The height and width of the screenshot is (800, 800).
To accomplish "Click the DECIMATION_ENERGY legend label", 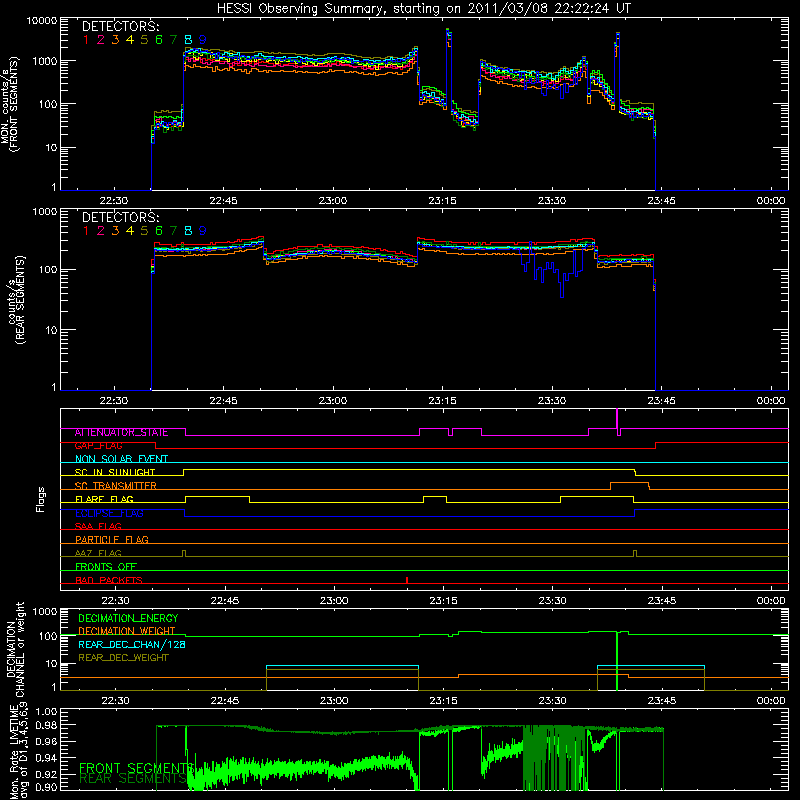I will click(128, 618).
